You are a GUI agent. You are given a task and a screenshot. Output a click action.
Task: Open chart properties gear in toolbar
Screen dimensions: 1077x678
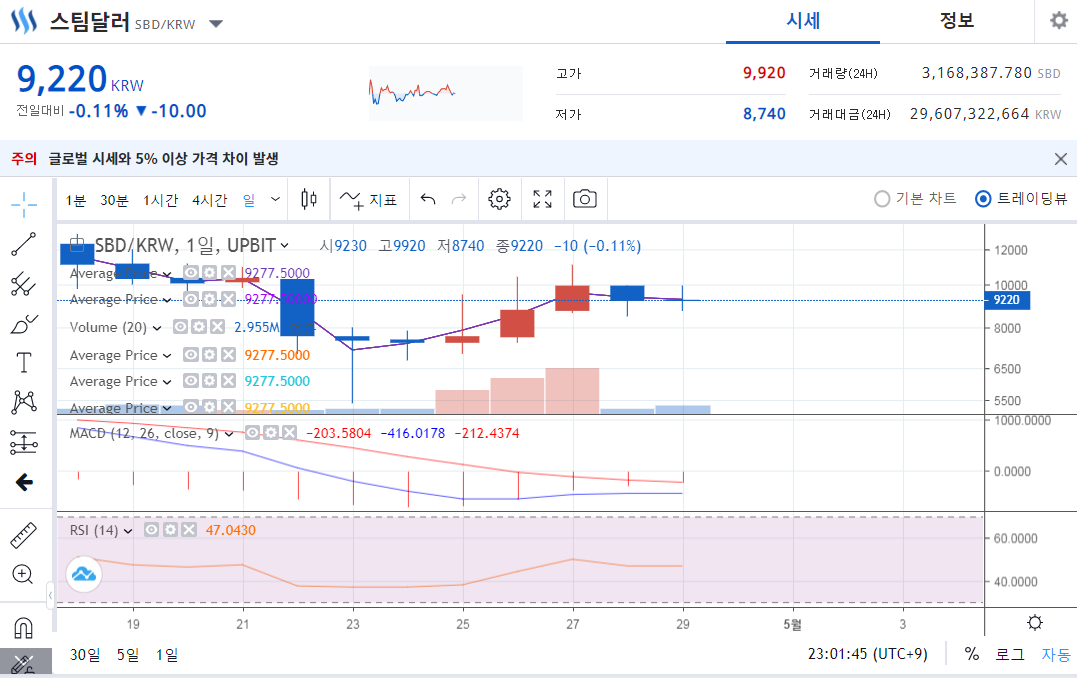pos(499,199)
